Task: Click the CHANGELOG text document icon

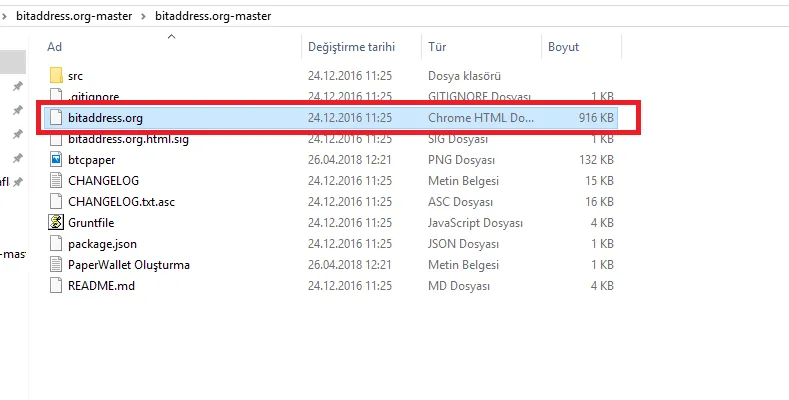Action: point(56,181)
